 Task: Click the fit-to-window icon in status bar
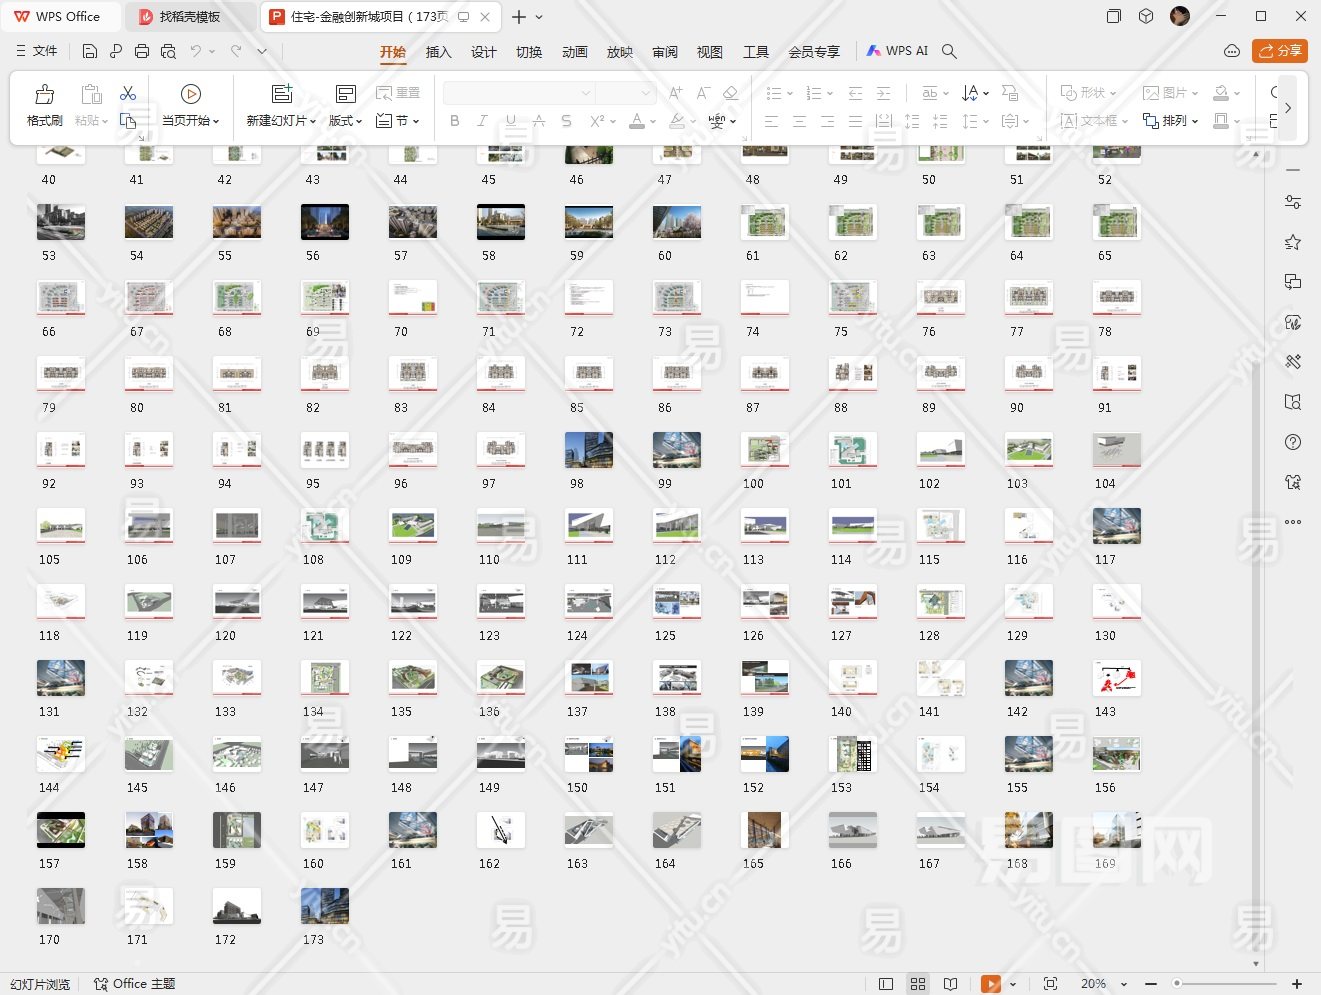(1050, 984)
